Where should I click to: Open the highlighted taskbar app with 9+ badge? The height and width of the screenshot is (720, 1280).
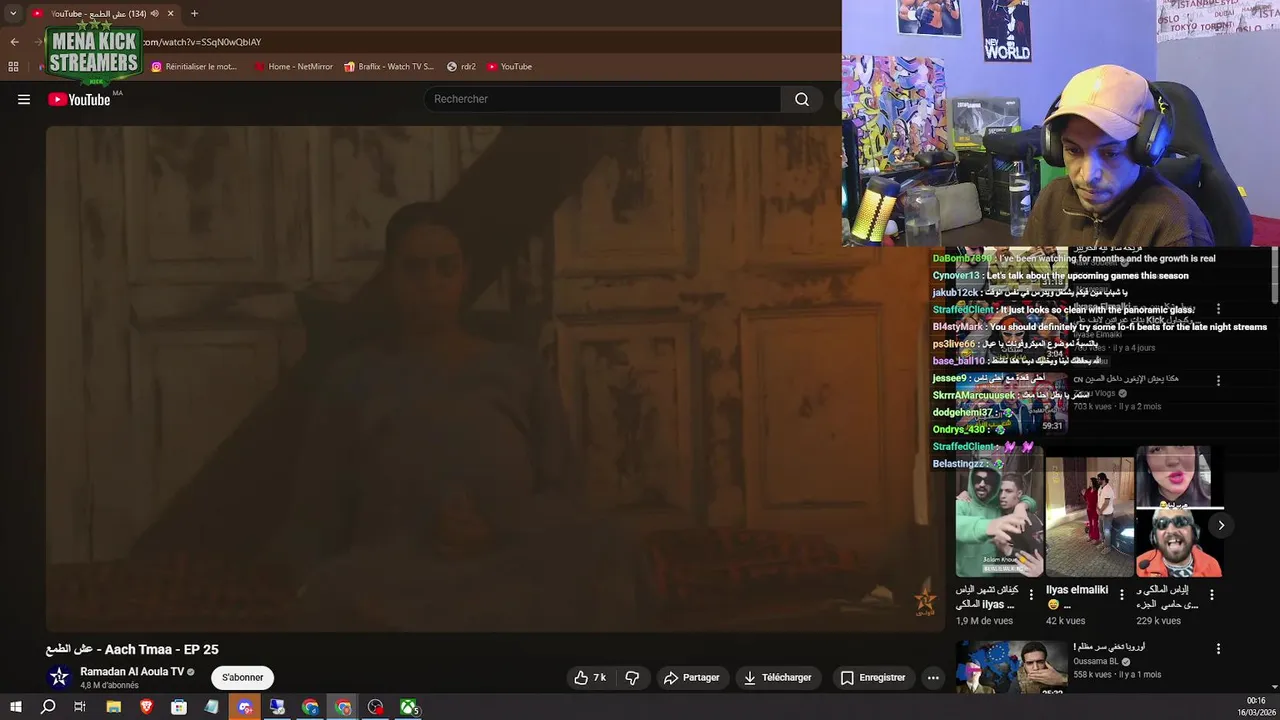coord(245,707)
